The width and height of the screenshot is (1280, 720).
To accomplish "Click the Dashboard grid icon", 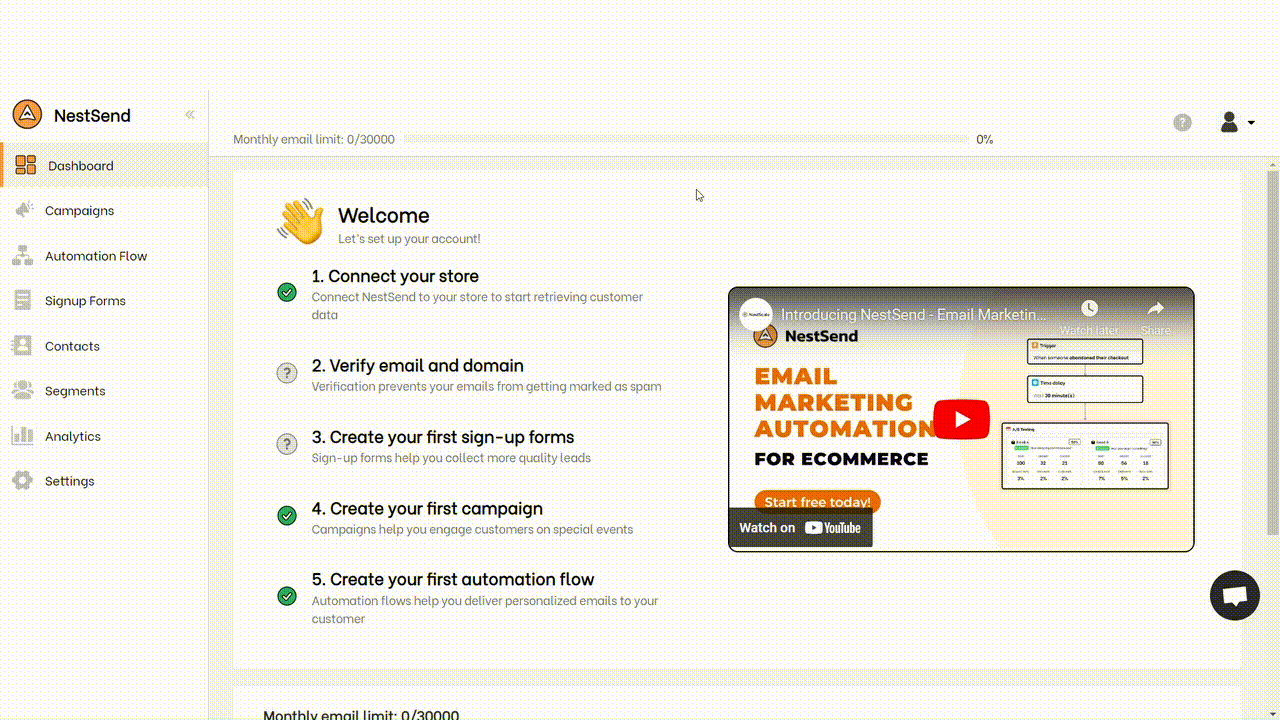I will click(x=25, y=165).
